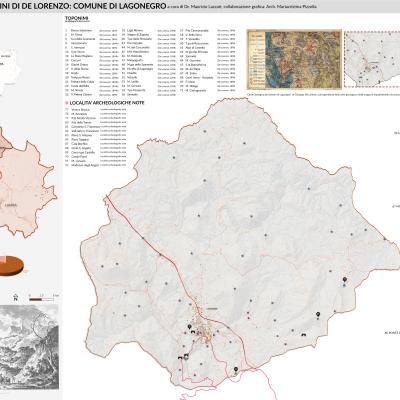The width and height of the screenshot is (400, 400).
Task: Click the map scale bar
Action: click(41, 299)
